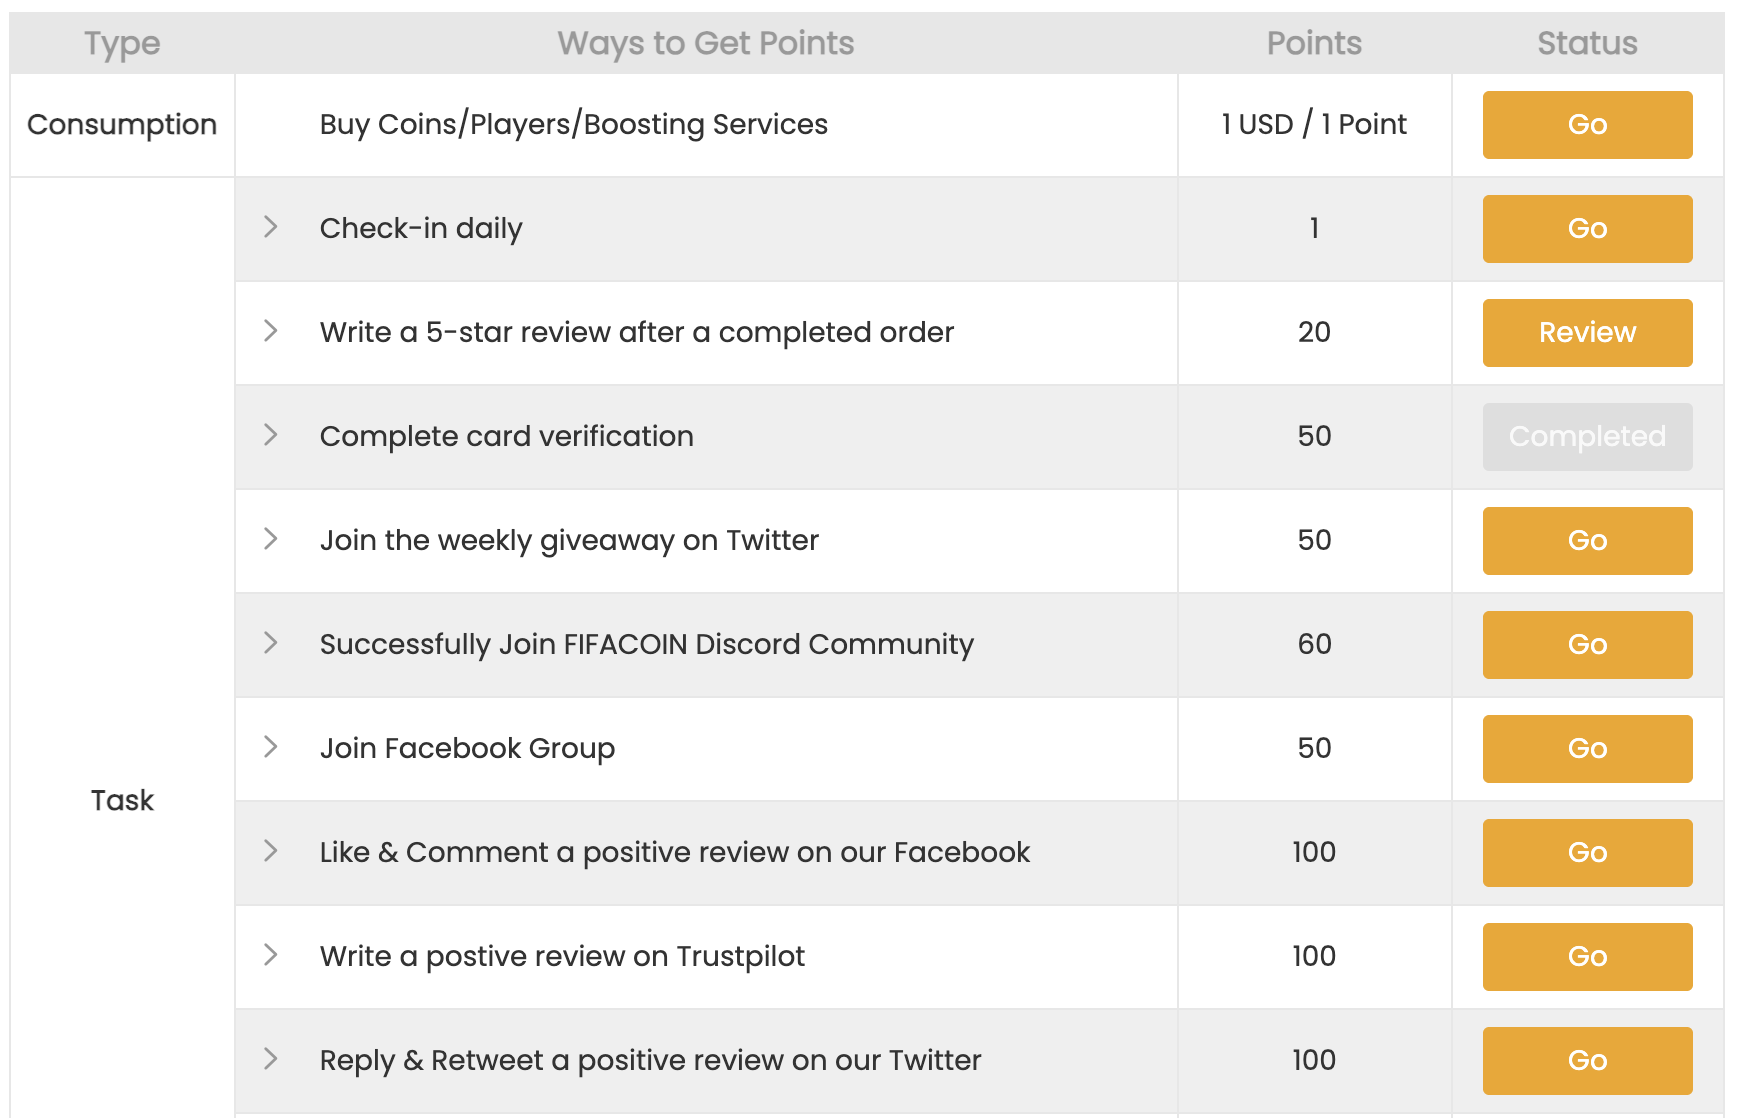
Task: Click Go for Join Facebook Group
Action: 1587,749
